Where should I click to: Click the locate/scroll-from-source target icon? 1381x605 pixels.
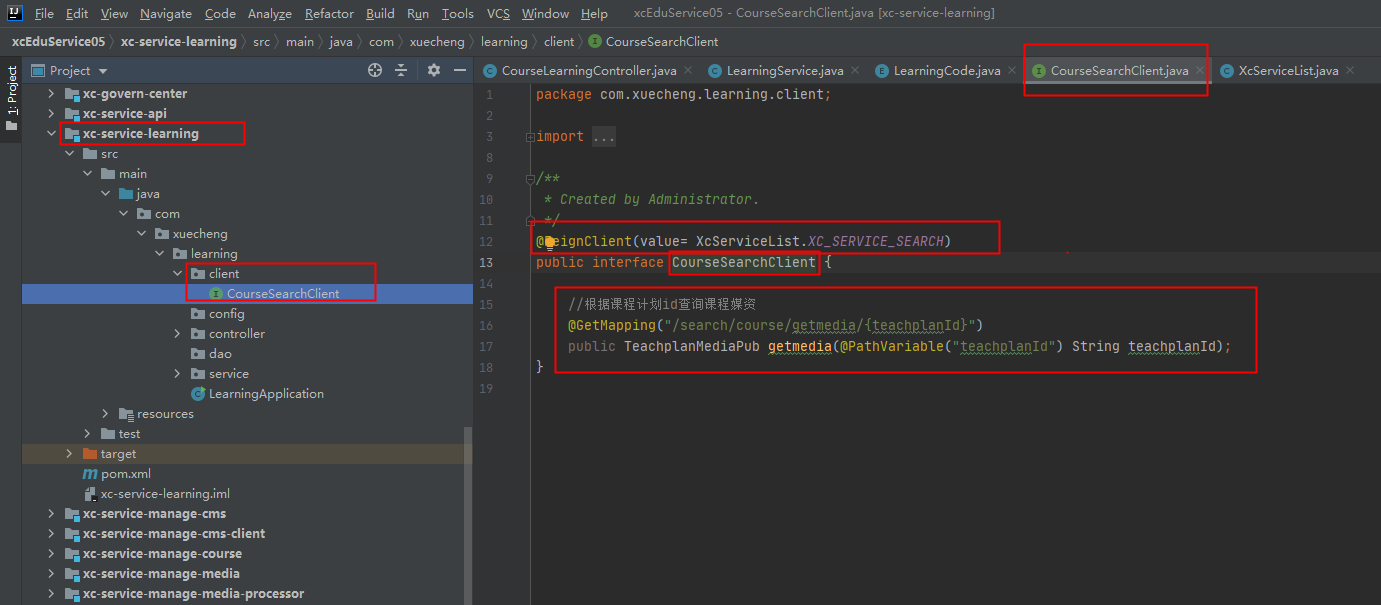pyautogui.click(x=375, y=70)
